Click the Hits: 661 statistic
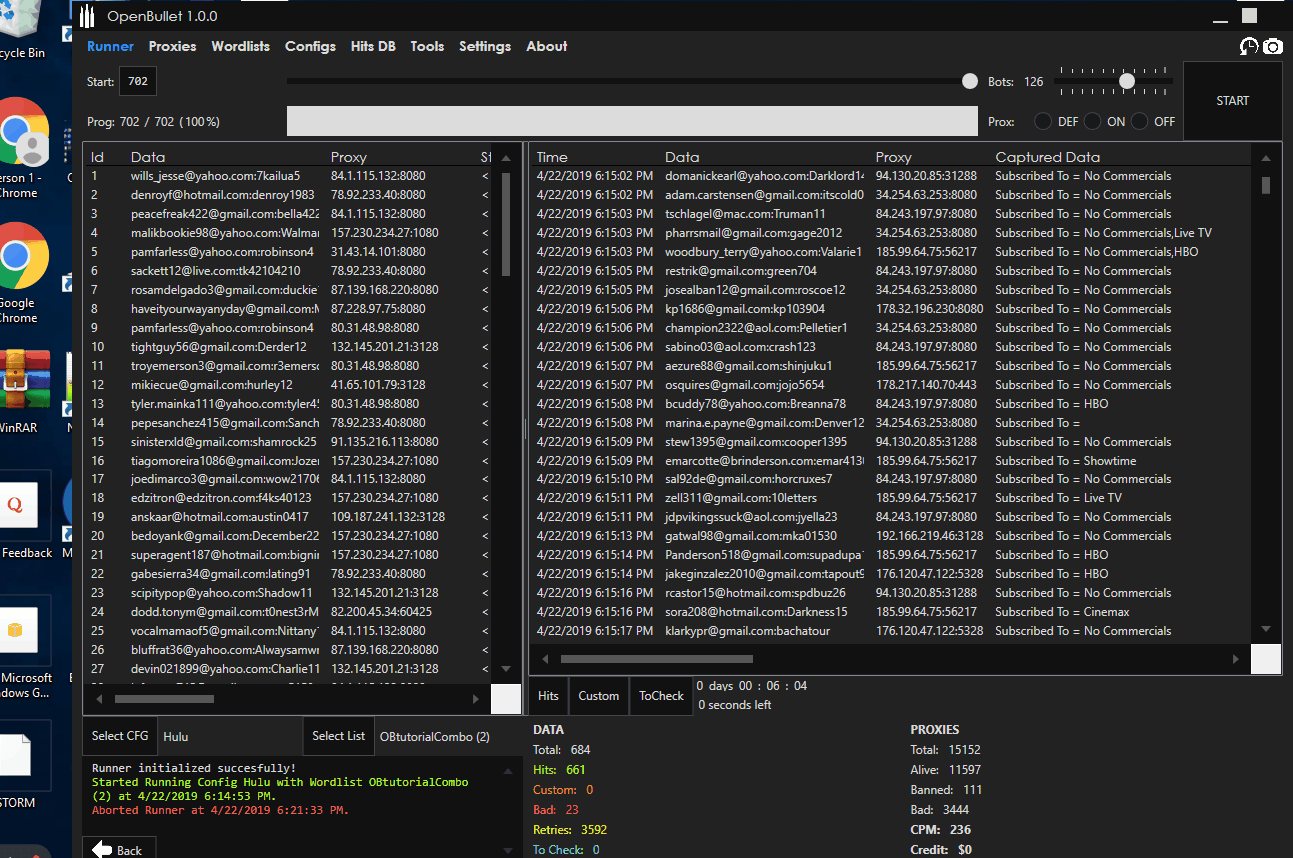Screen dimensions: 1293x858 (559, 770)
